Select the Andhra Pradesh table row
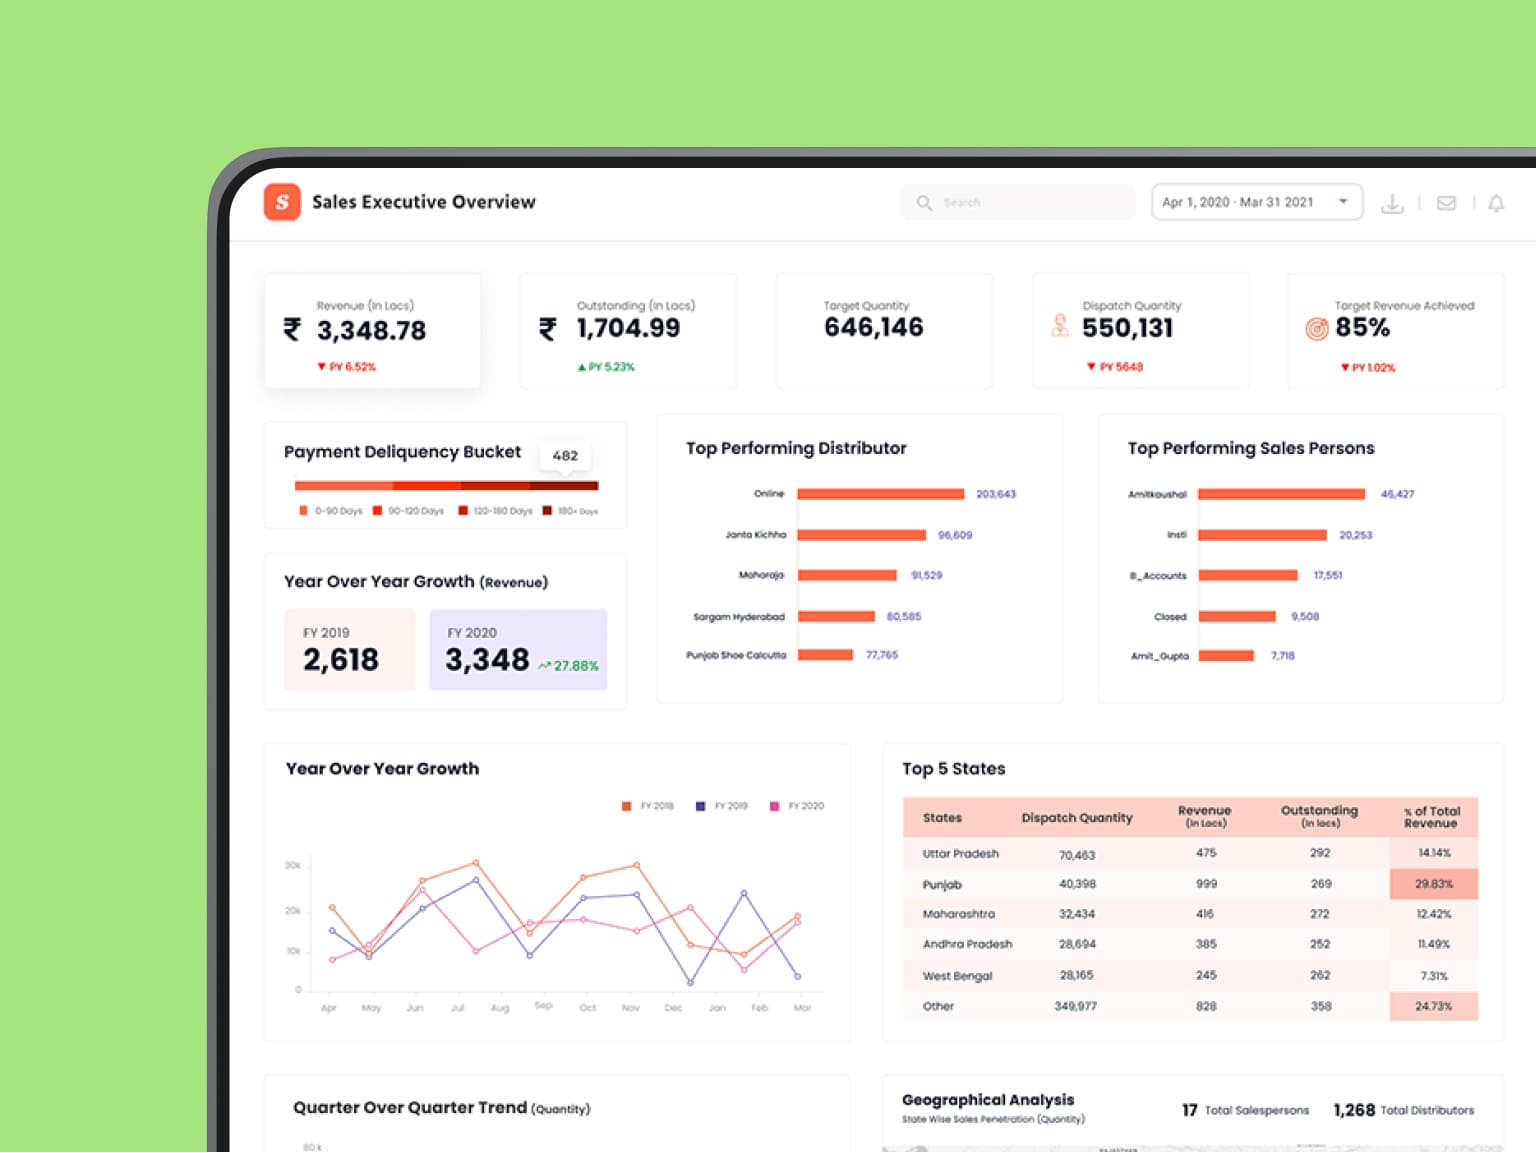Image resolution: width=1536 pixels, height=1153 pixels. tap(1190, 944)
